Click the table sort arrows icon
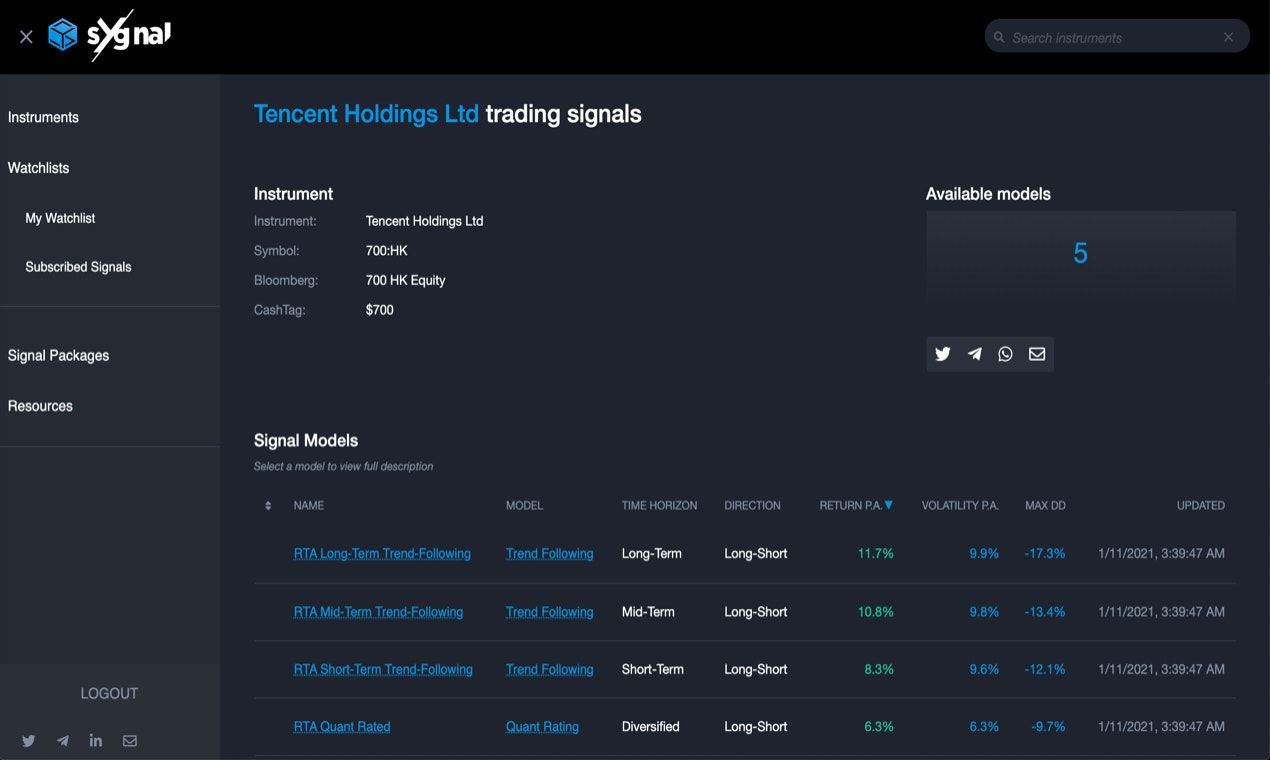This screenshot has height=760, width=1270. pos(268,506)
